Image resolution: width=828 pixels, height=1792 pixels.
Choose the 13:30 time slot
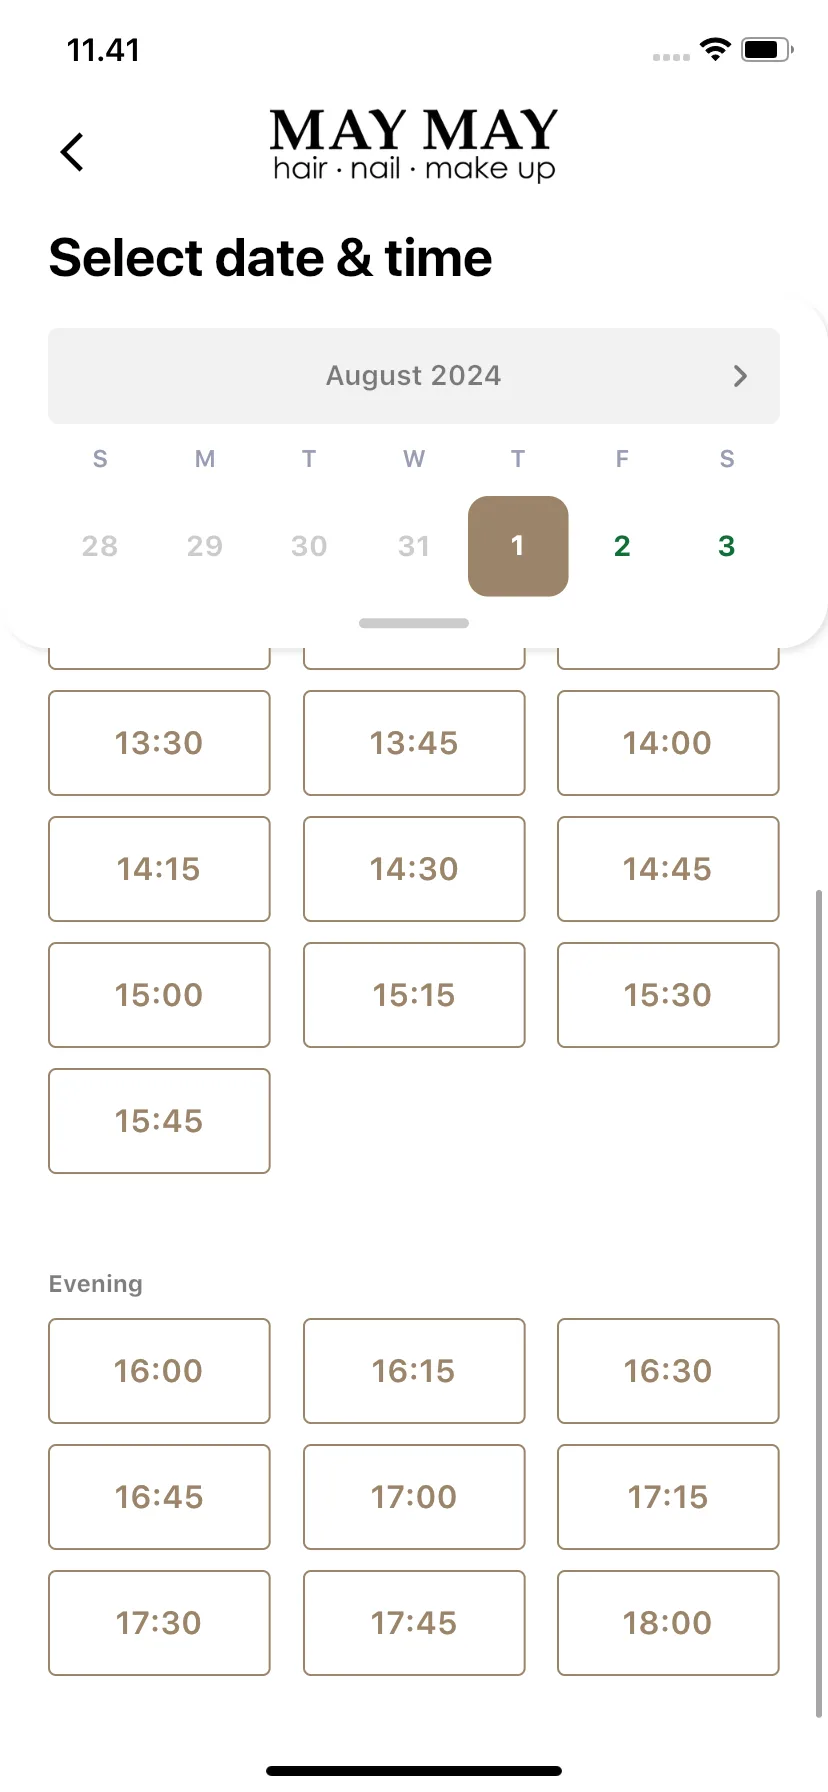pos(159,743)
